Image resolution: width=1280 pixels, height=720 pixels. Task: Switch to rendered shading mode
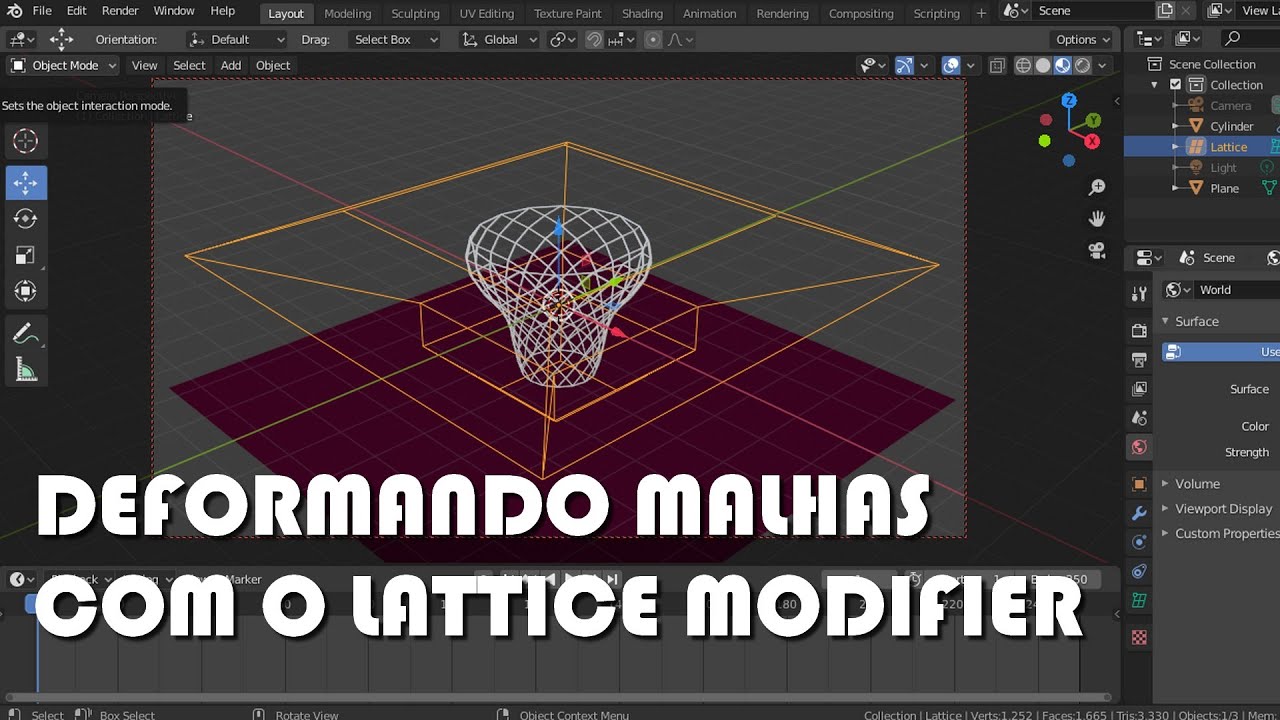click(1082, 65)
